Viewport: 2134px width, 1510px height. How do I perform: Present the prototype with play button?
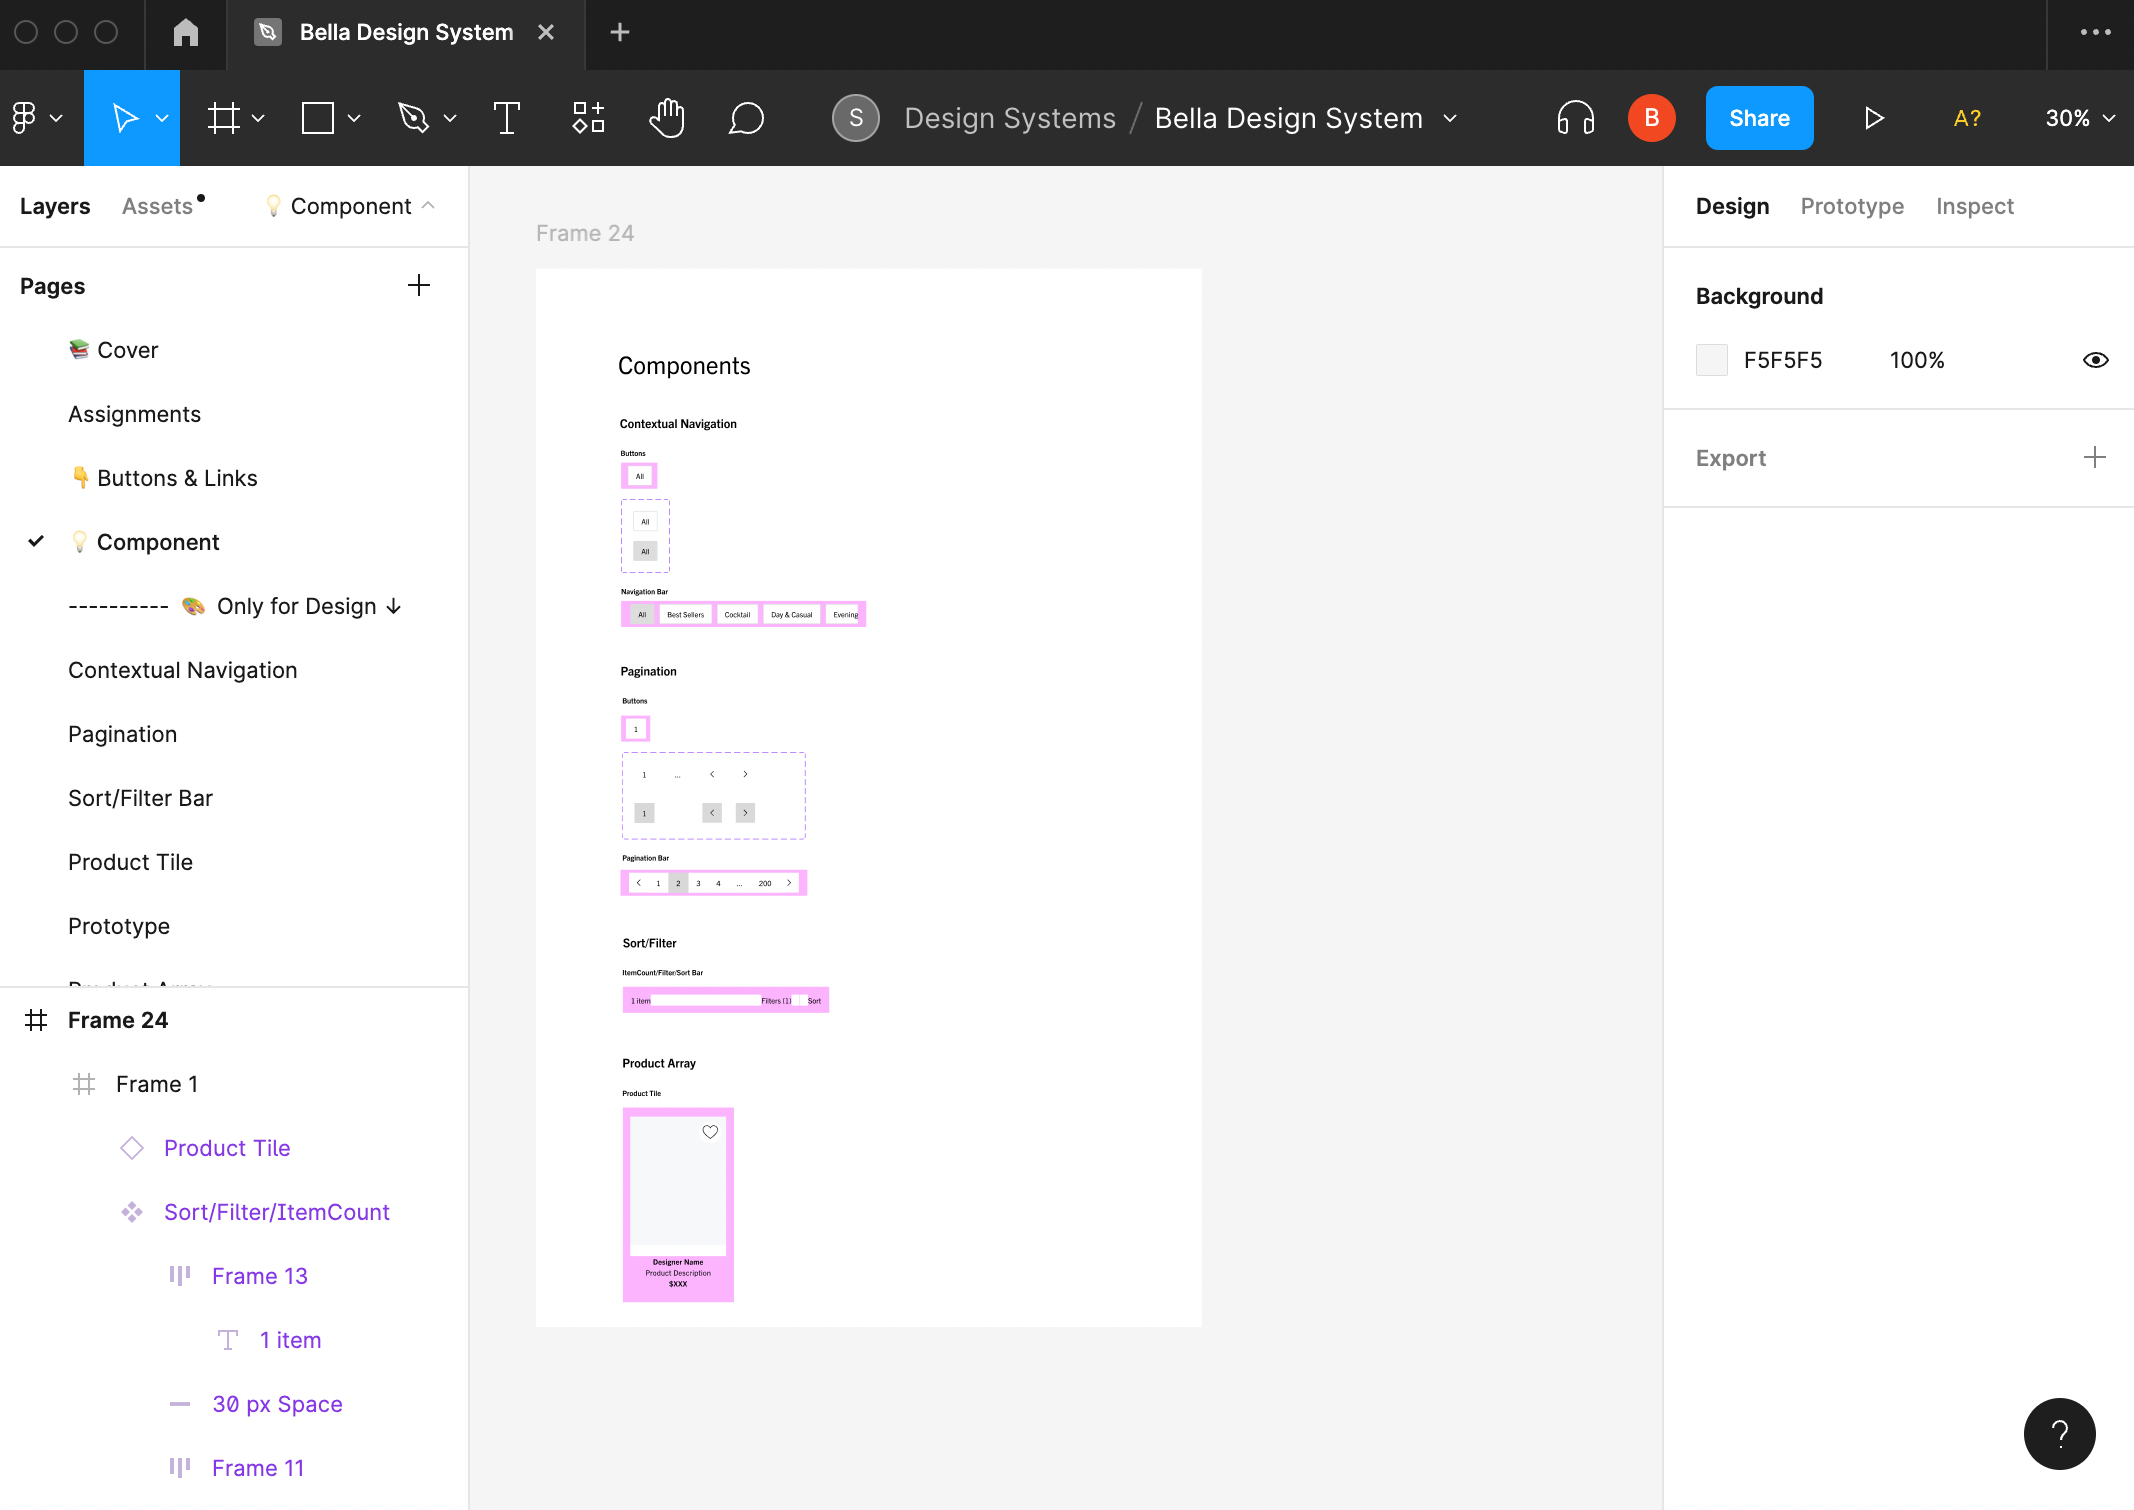coord(1874,118)
